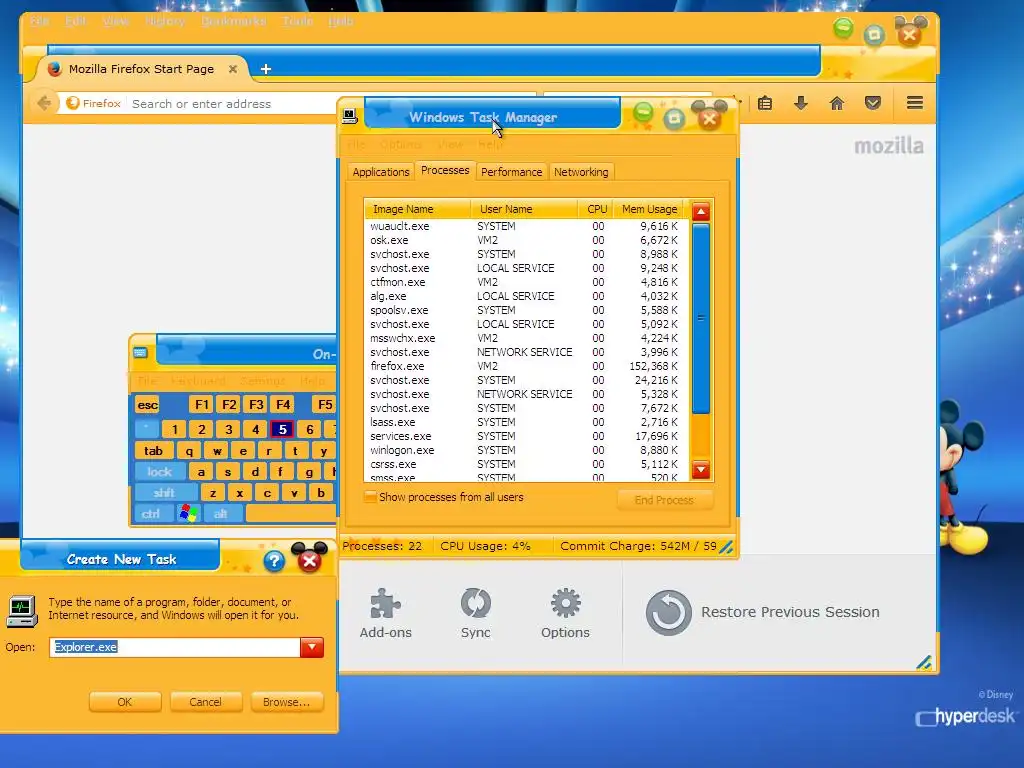This screenshot has width=1024, height=768.
Task: Sort by Mem Usage column header
Action: point(649,209)
